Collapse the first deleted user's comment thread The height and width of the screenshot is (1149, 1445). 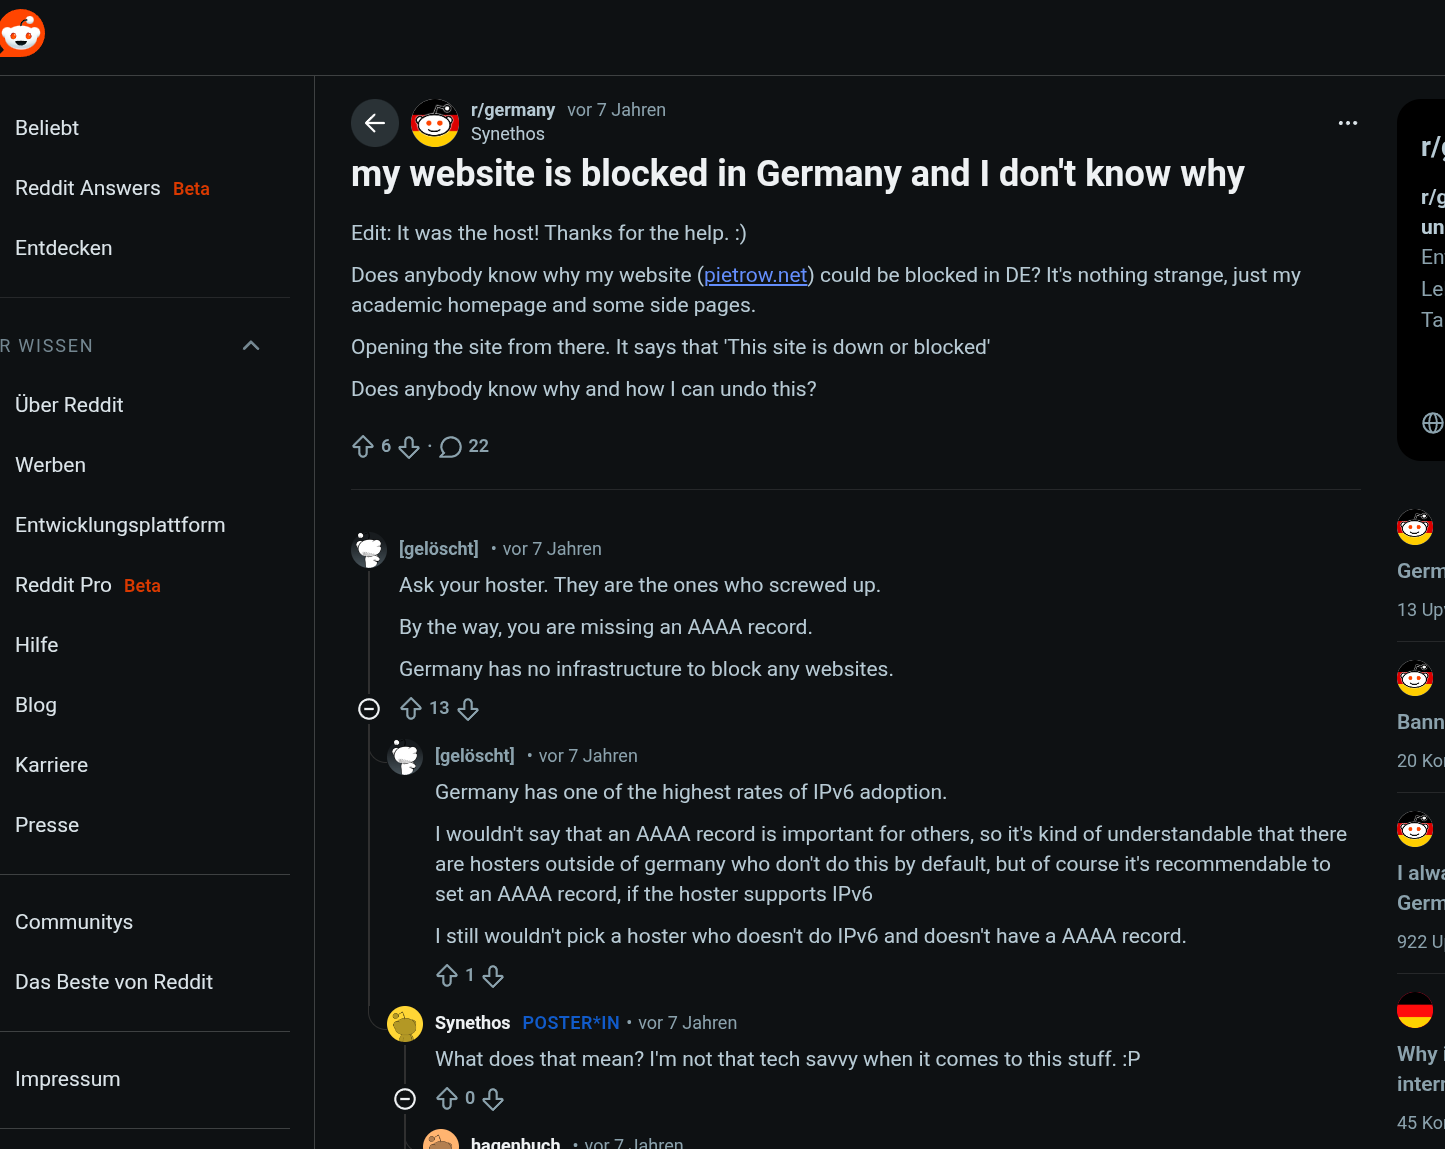[x=369, y=709]
